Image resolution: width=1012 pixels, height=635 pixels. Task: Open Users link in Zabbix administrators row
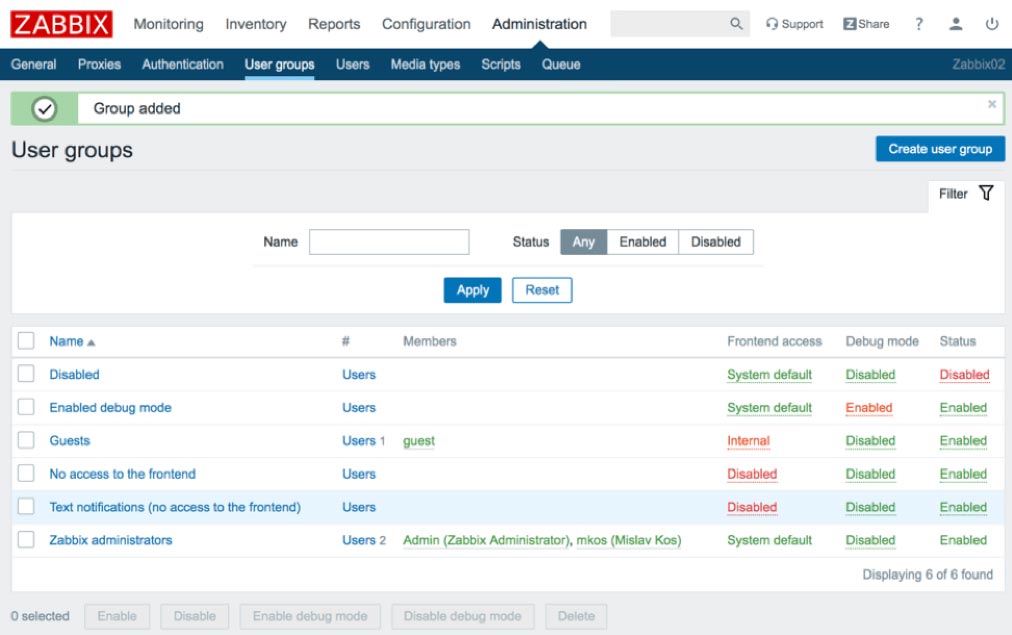coord(359,540)
